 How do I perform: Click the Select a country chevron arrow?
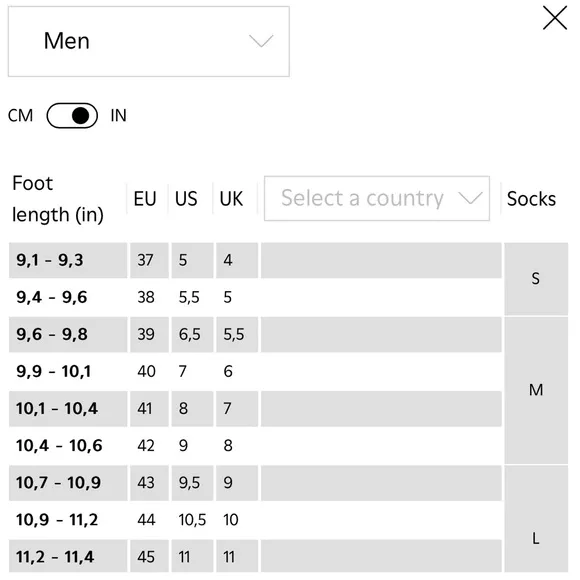470,198
